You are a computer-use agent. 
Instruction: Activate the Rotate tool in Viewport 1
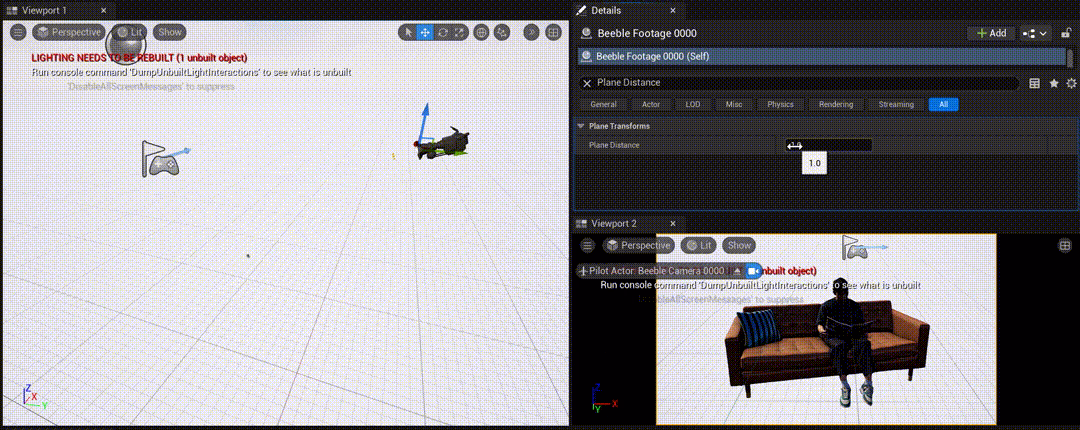pyautogui.click(x=443, y=32)
